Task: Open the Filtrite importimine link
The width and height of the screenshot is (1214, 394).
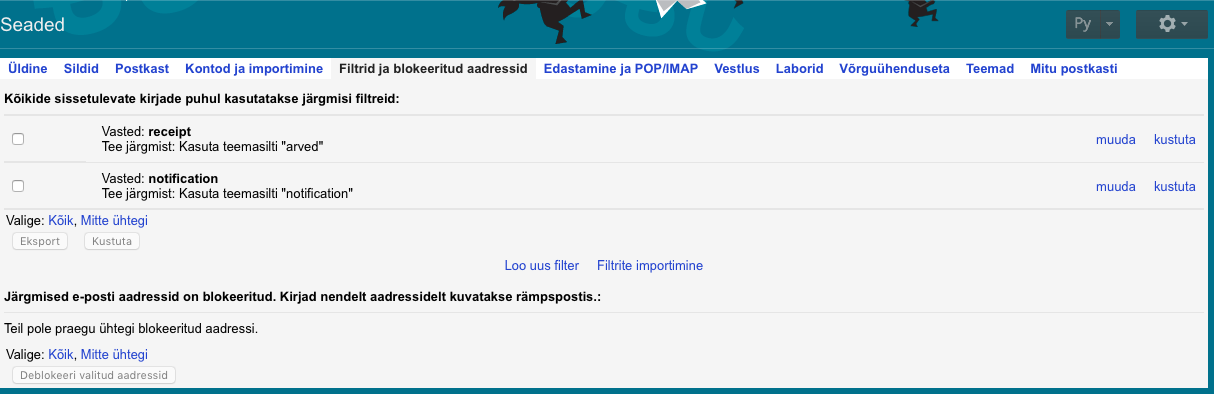Action: (x=650, y=266)
